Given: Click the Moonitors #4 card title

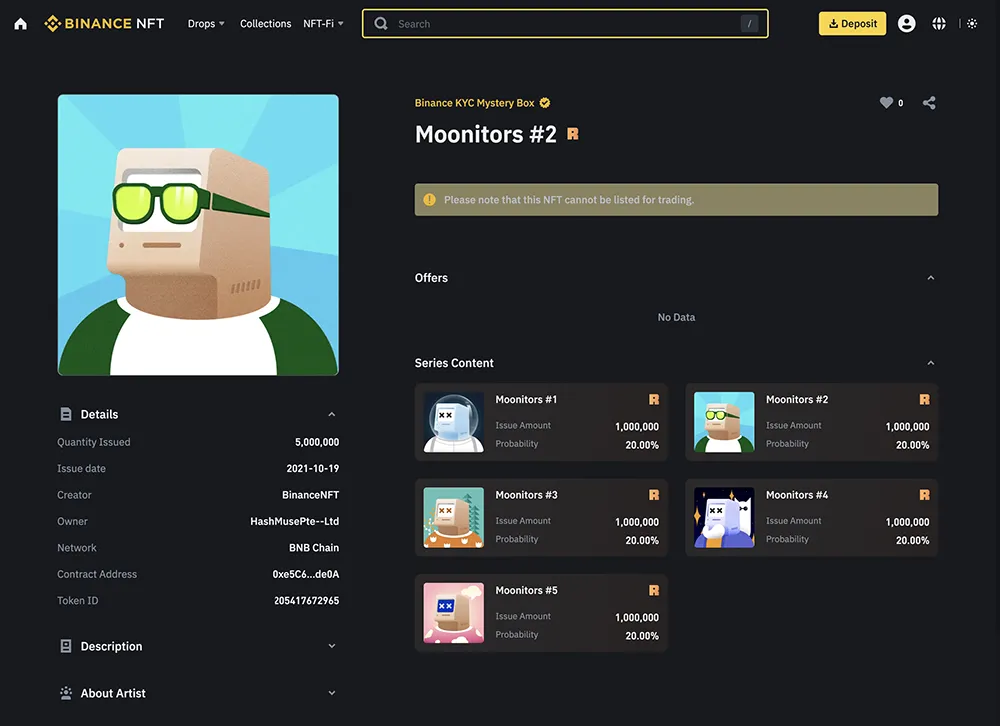Looking at the screenshot, I should point(797,495).
